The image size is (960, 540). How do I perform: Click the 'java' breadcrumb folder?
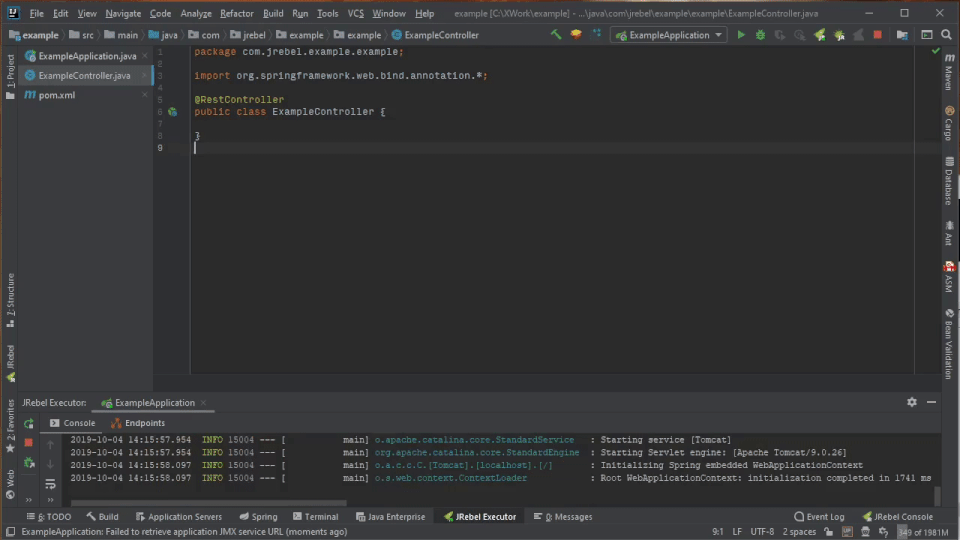click(x=163, y=35)
